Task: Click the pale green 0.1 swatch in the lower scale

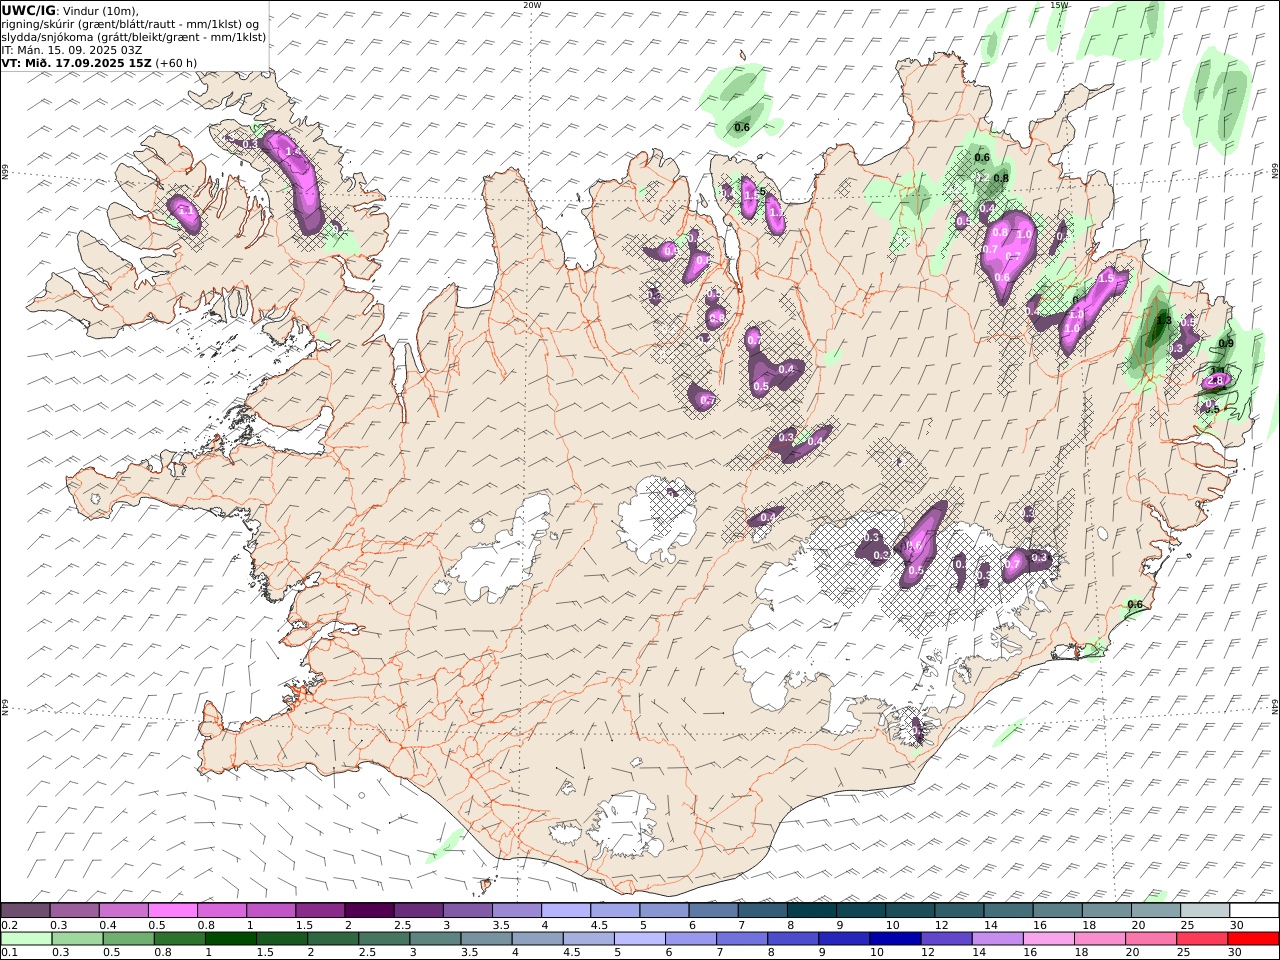Action: click(26, 939)
